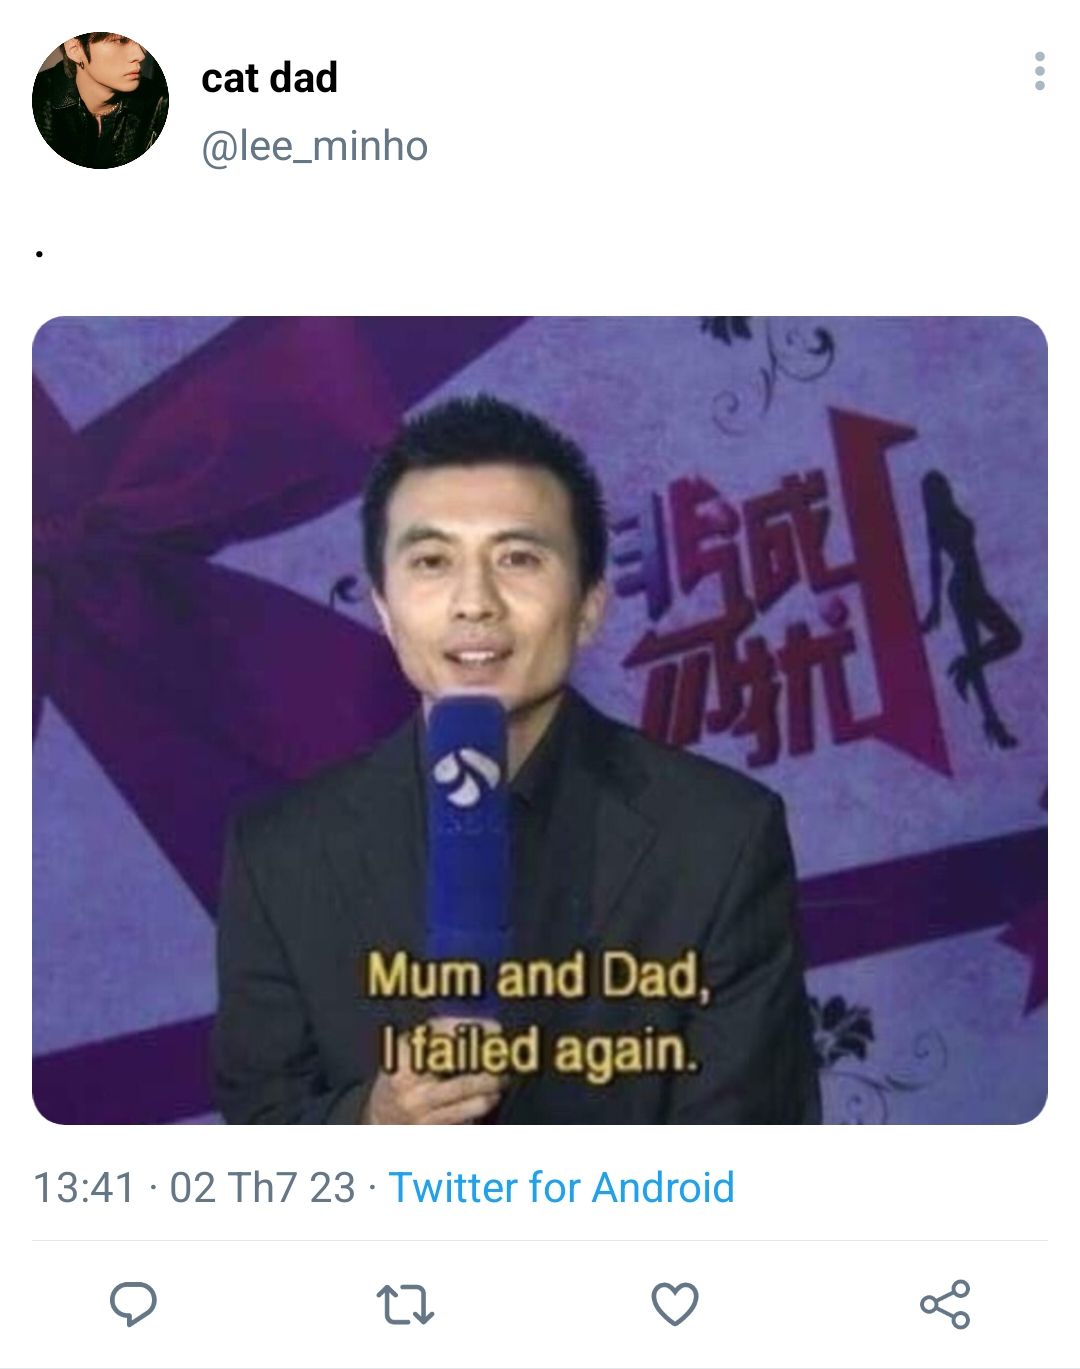Retweet the cat dad post
Screen dimensions: 1080x1369
click(405, 1304)
